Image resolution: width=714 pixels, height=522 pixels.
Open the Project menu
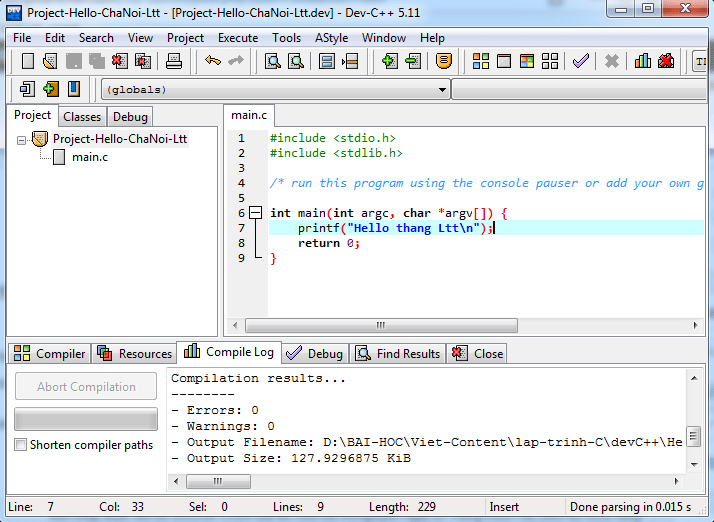click(x=185, y=38)
